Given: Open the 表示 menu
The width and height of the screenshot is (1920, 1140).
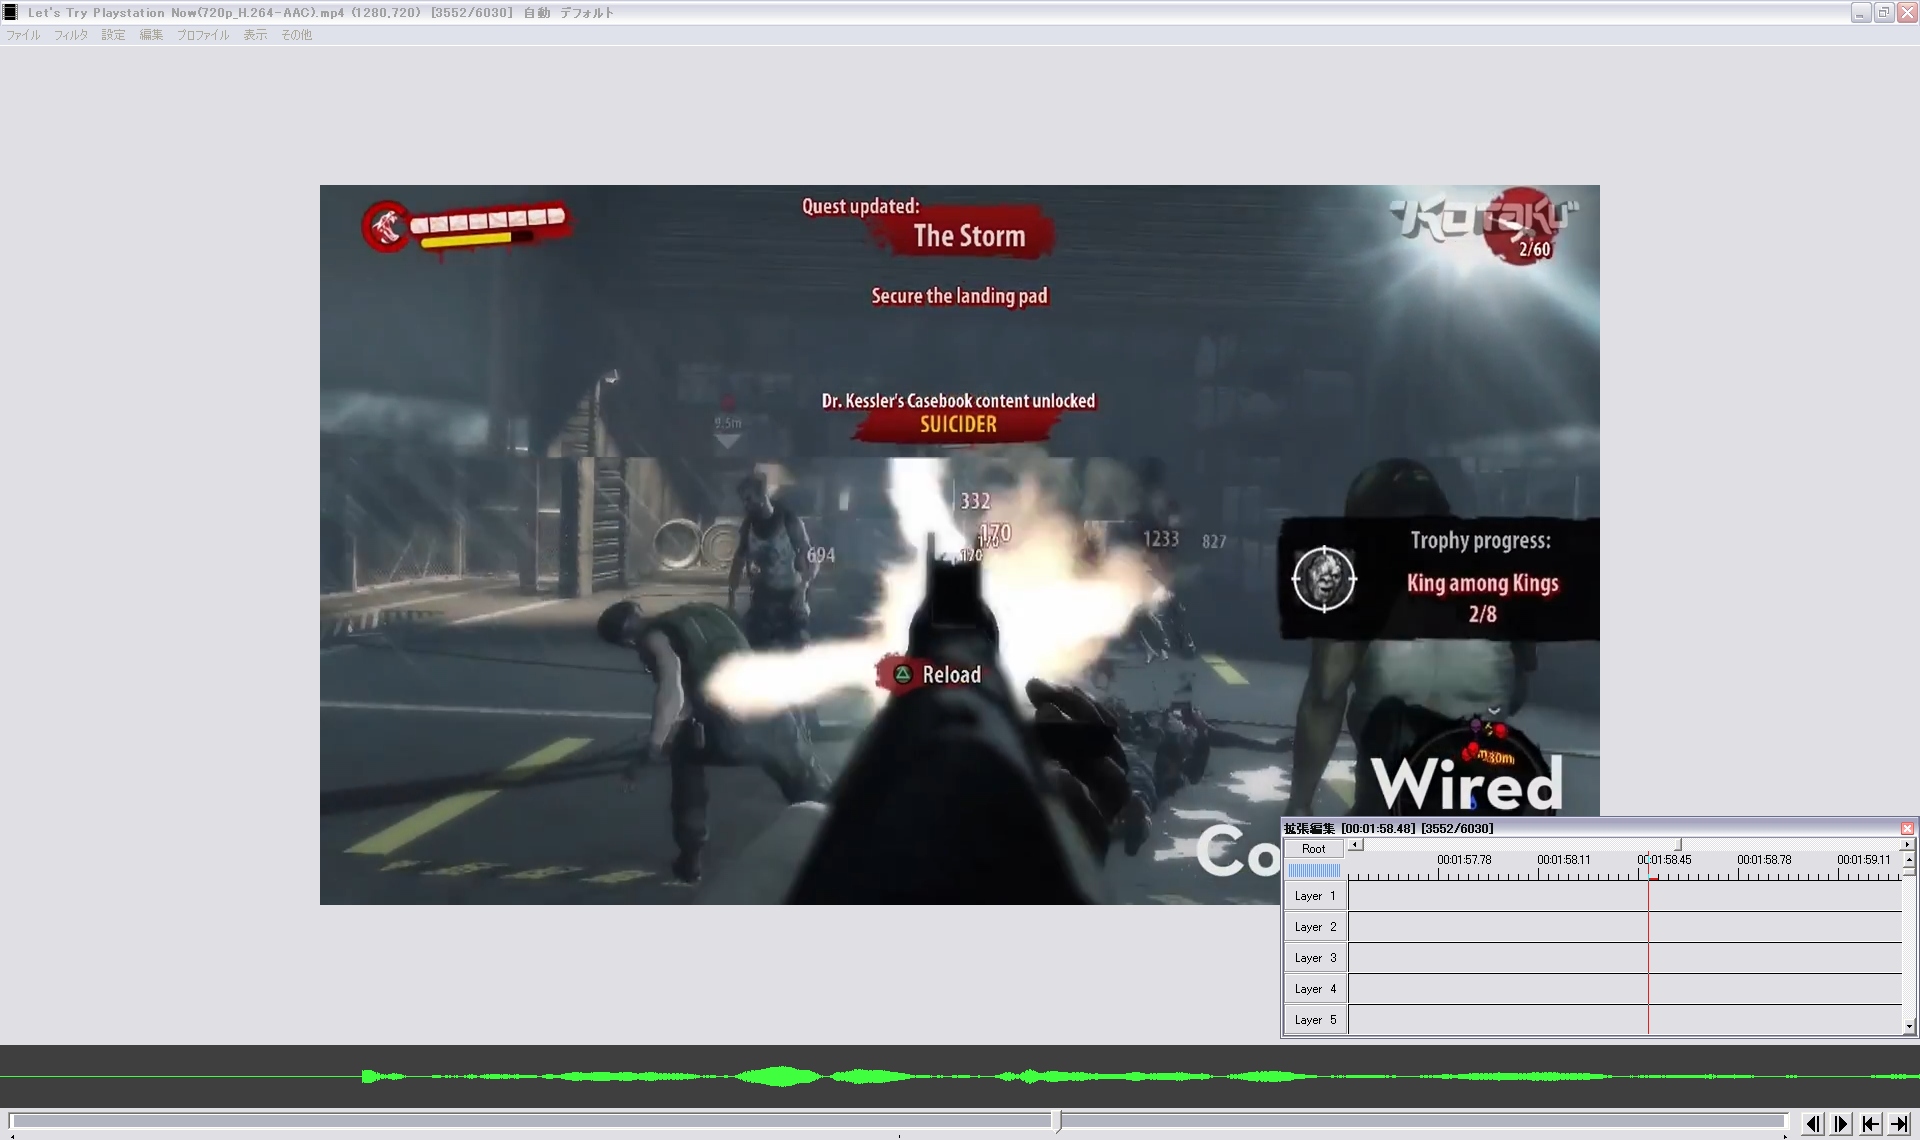Looking at the screenshot, I should [255, 35].
